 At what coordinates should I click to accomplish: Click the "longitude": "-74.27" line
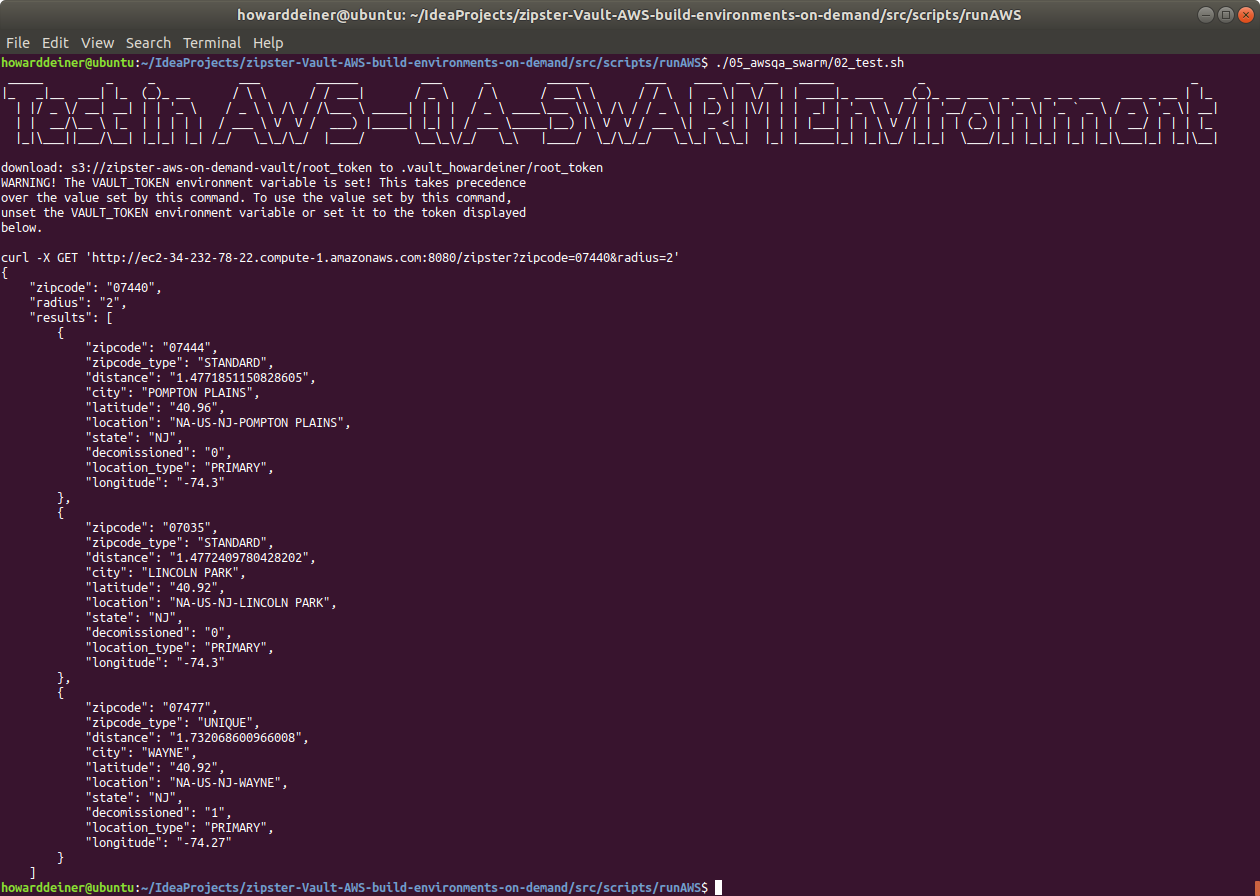pyautogui.click(x=158, y=843)
